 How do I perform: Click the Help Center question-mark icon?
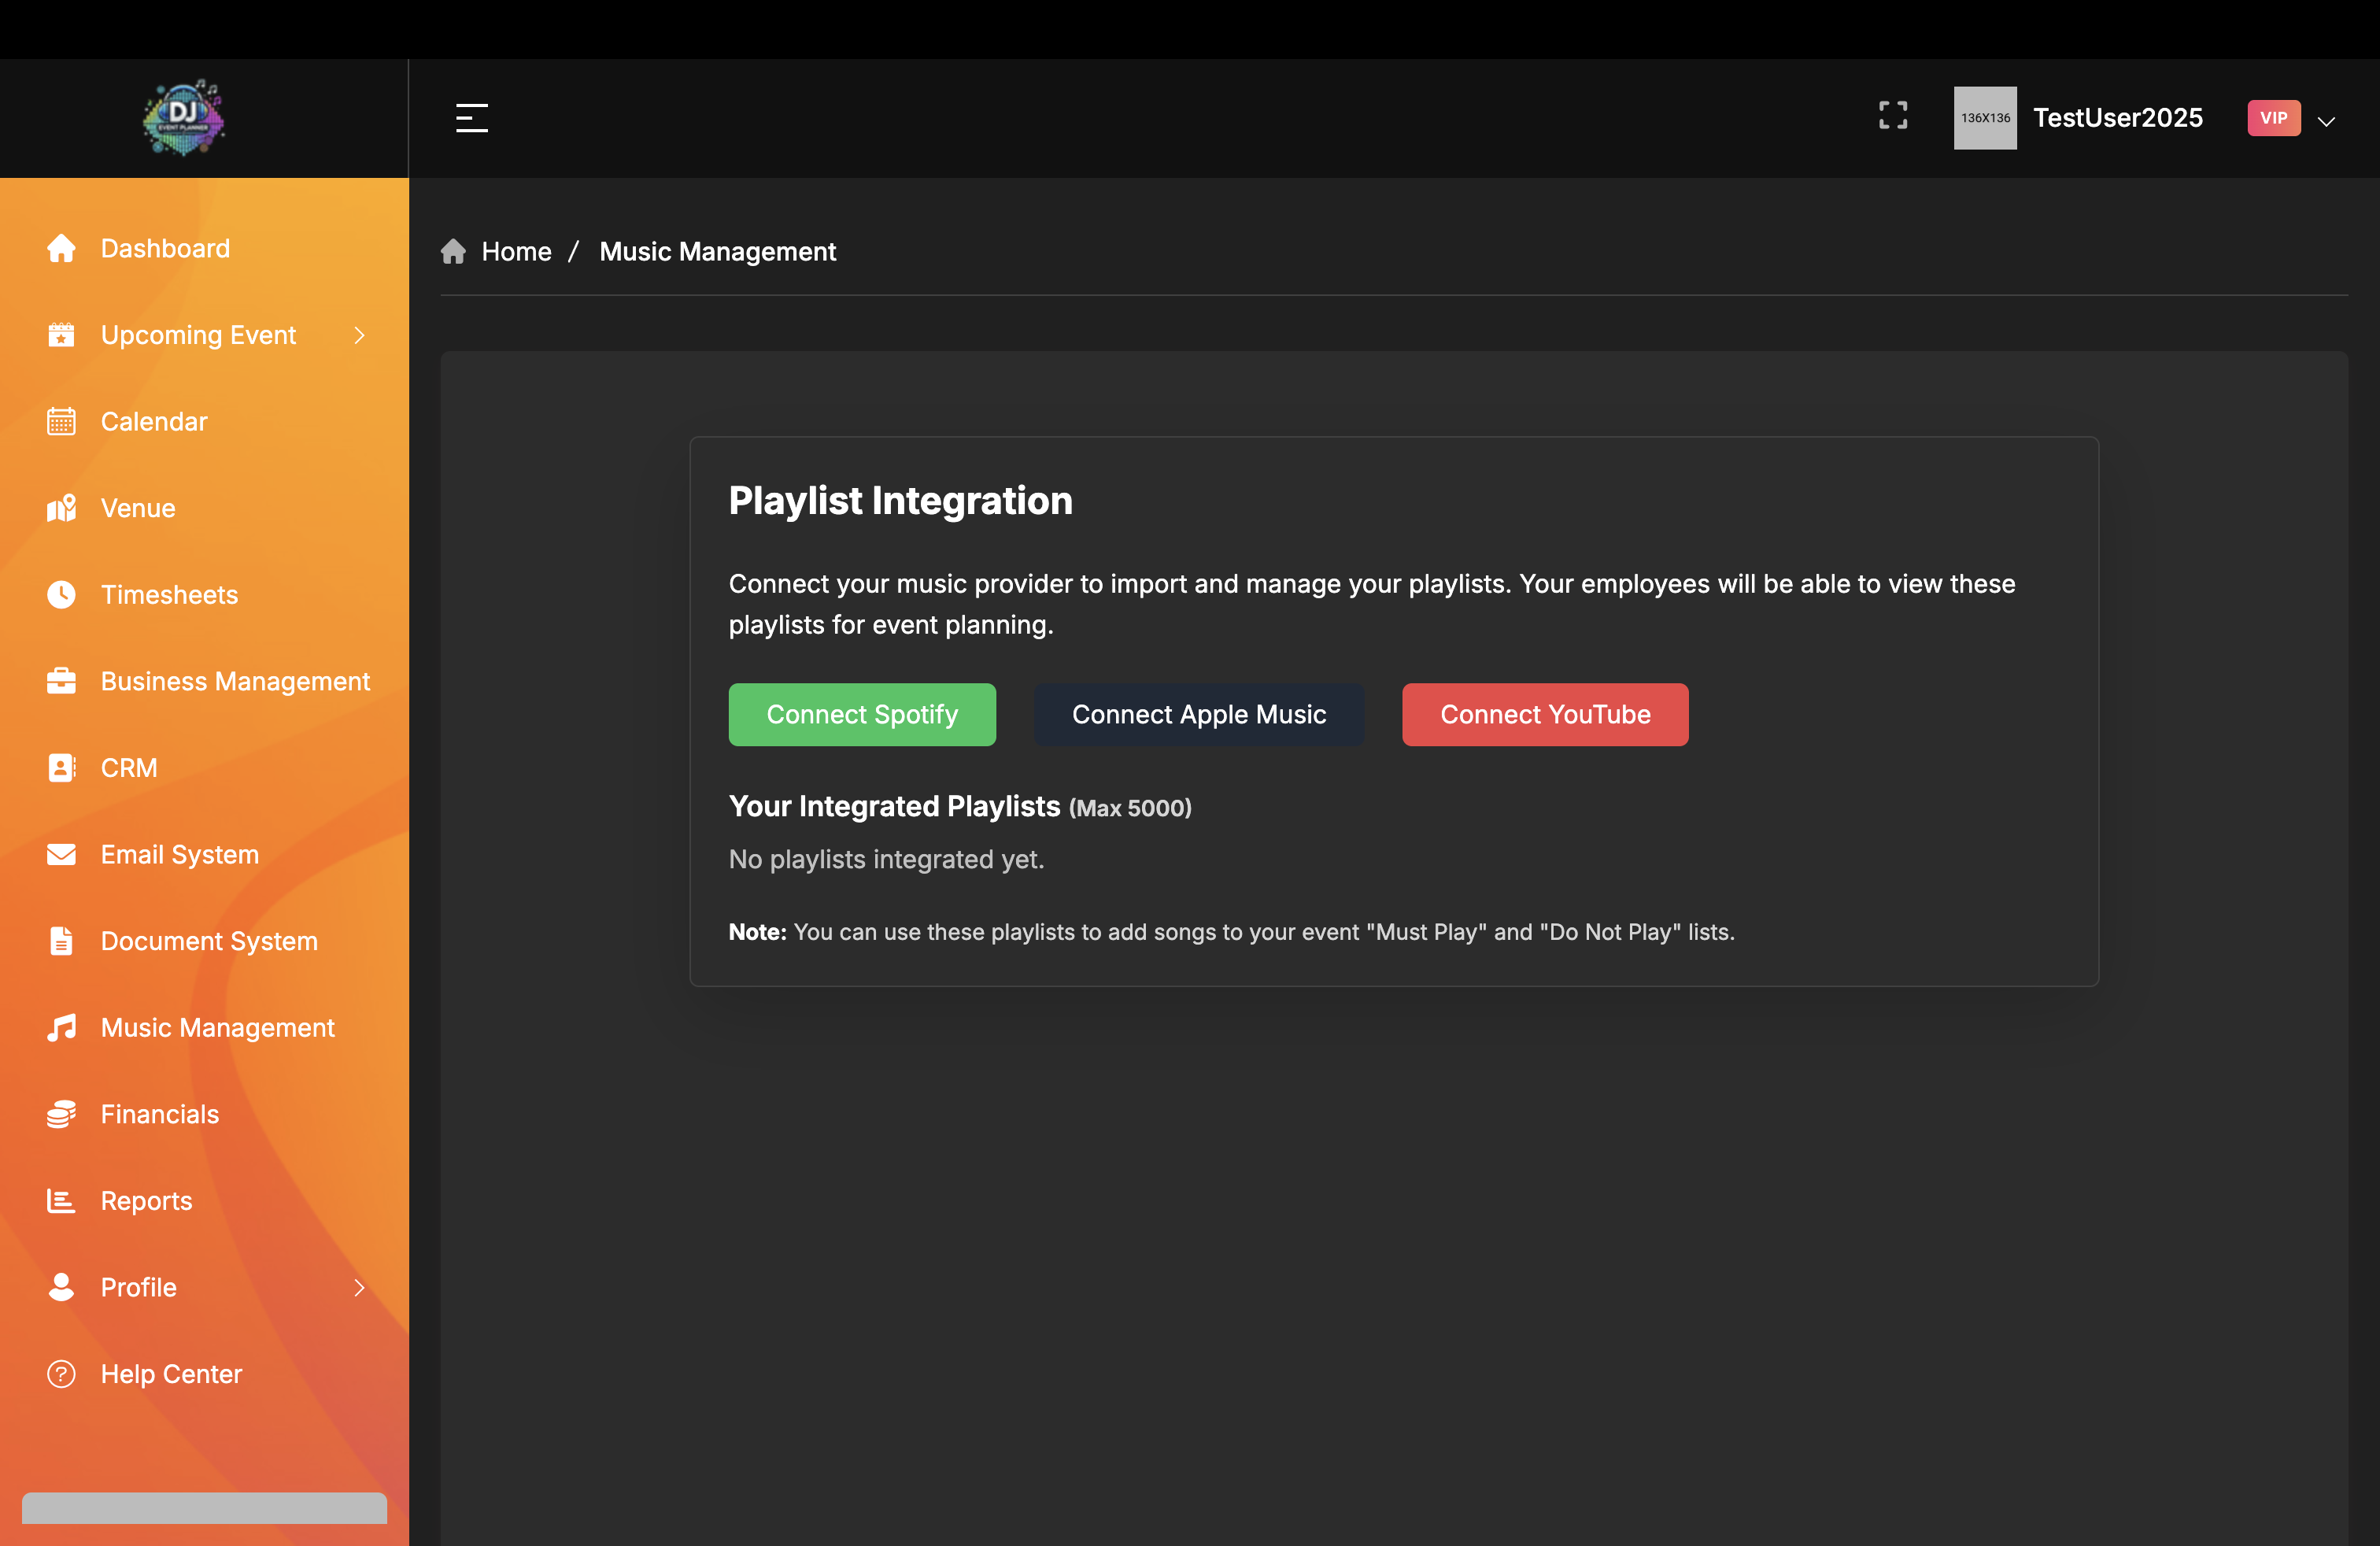point(61,1374)
